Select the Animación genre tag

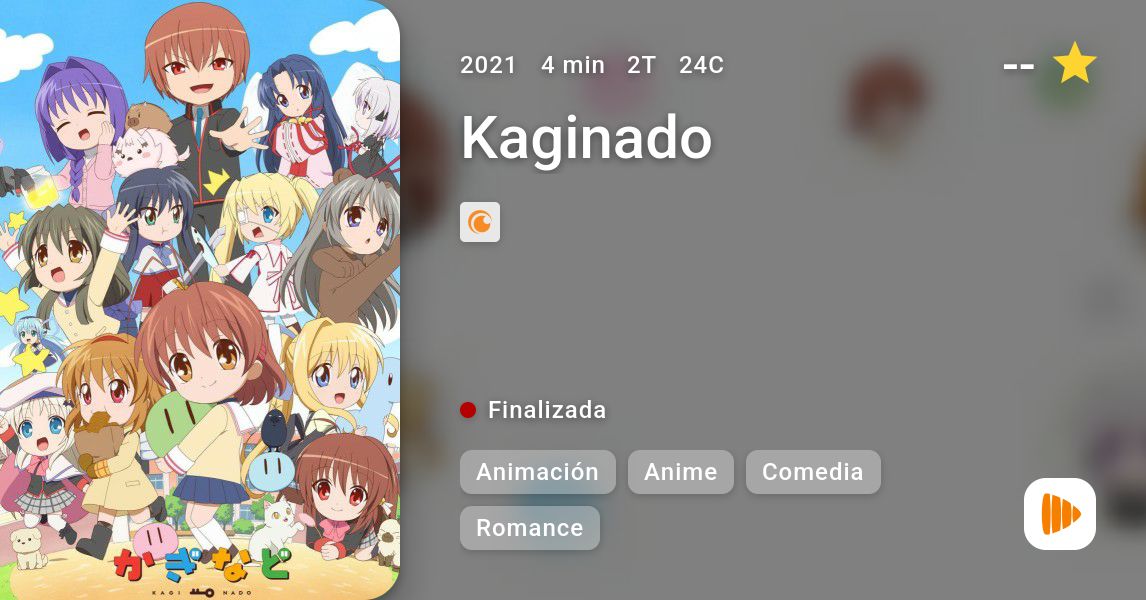(538, 472)
